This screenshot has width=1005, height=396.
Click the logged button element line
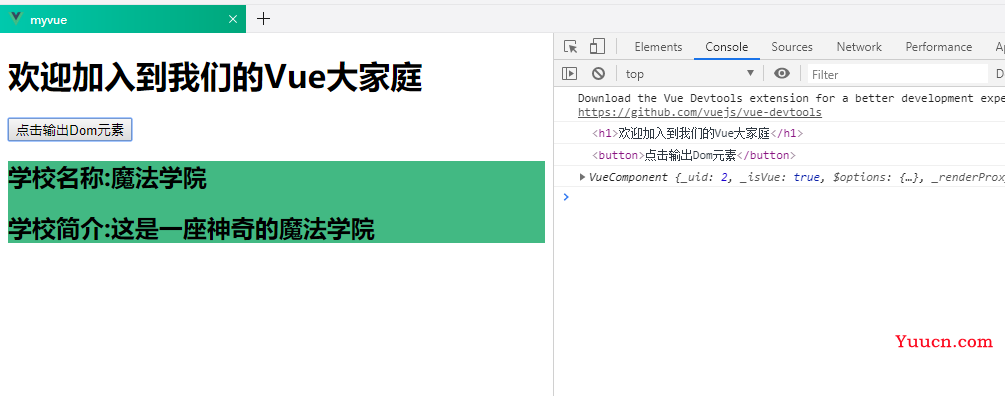pyautogui.click(x=694, y=155)
